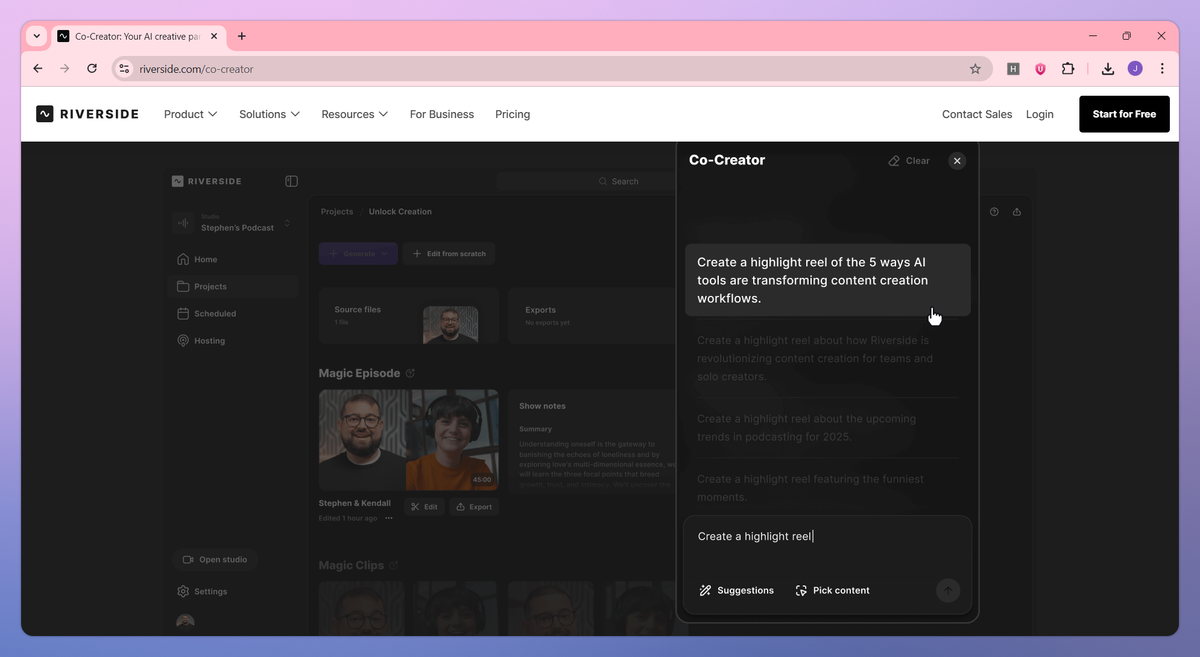This screenshot has height=657, width=1200.
Task: Open the Chrome three-dot menu
Action: [x=1162, y=69]
